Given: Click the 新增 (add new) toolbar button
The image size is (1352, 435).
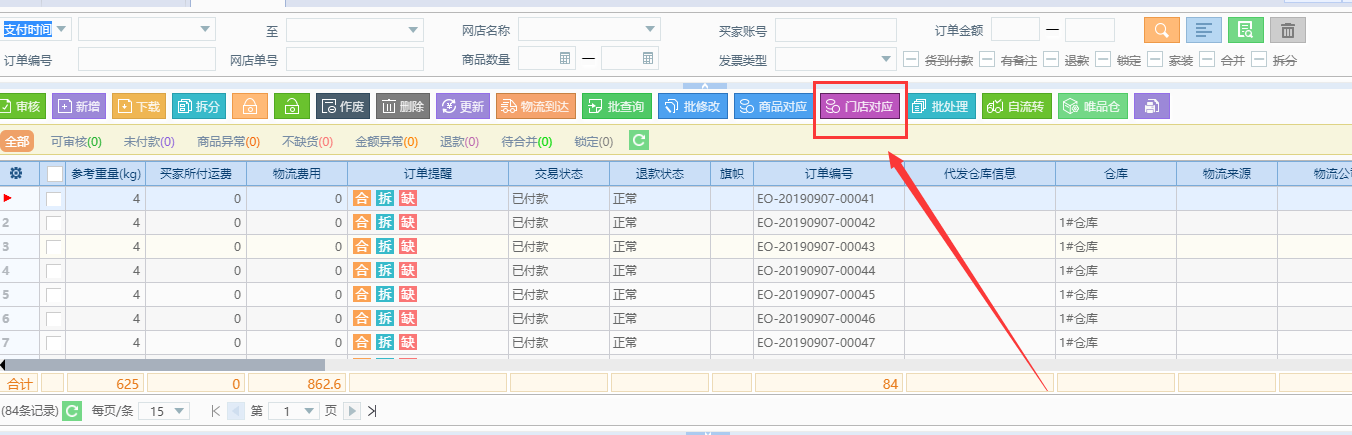Looking at the screenshot, I should click(79, 106).
